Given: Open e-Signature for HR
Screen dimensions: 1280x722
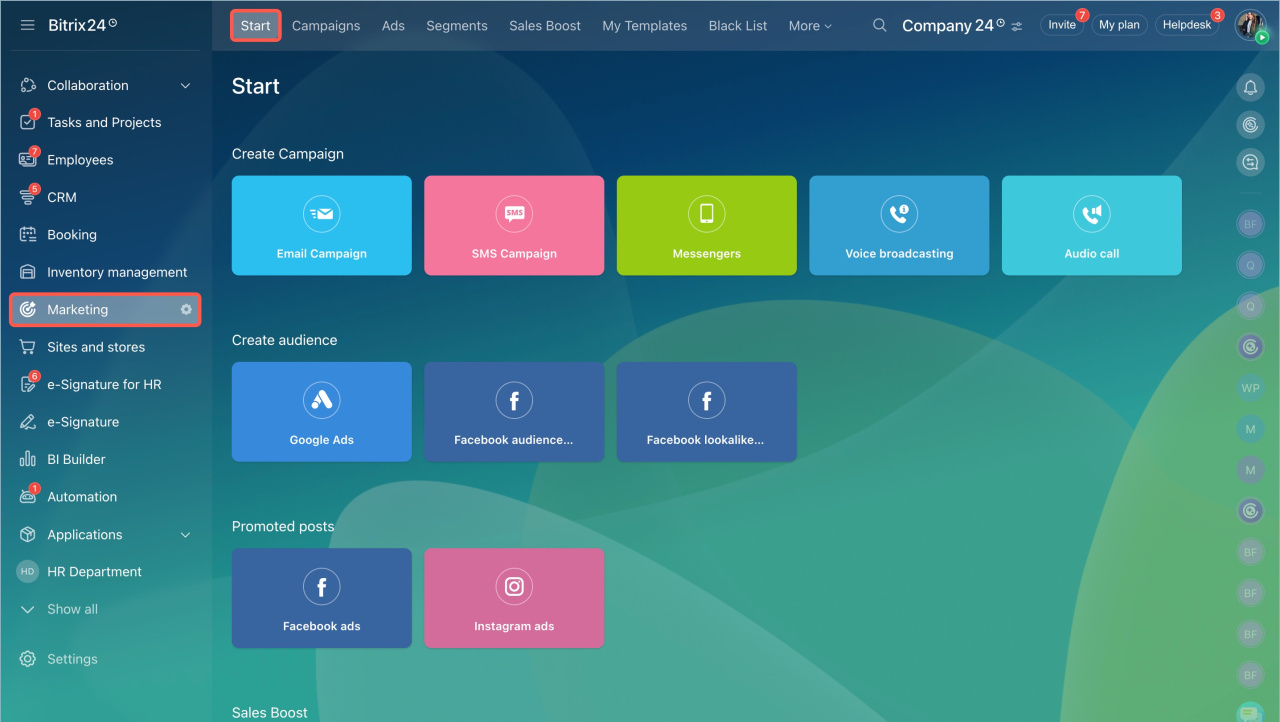Looking at the screenshot, I should click(105, 385).
